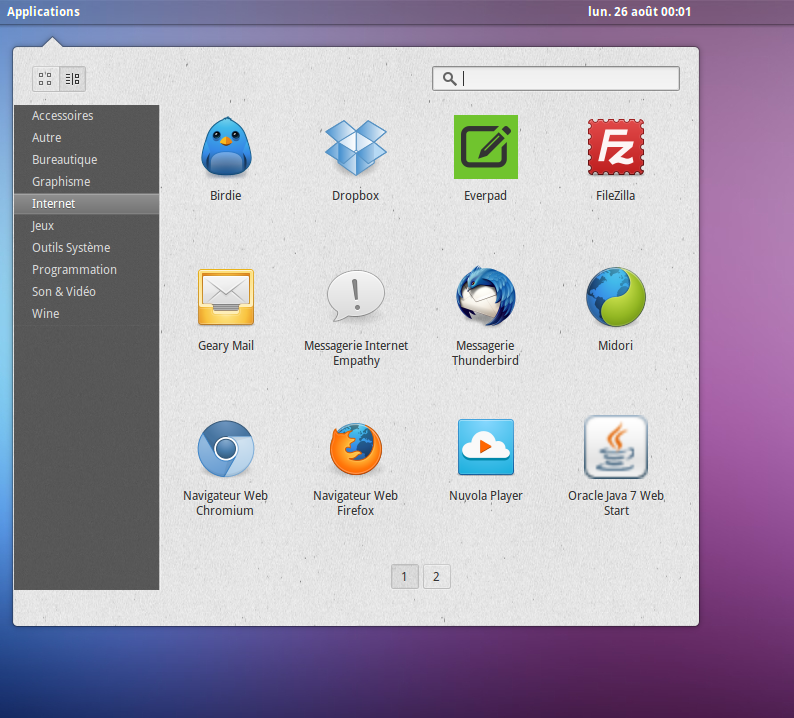794x718 pixels.
Task: Open the Bureautique category
Action: point(87,159)
